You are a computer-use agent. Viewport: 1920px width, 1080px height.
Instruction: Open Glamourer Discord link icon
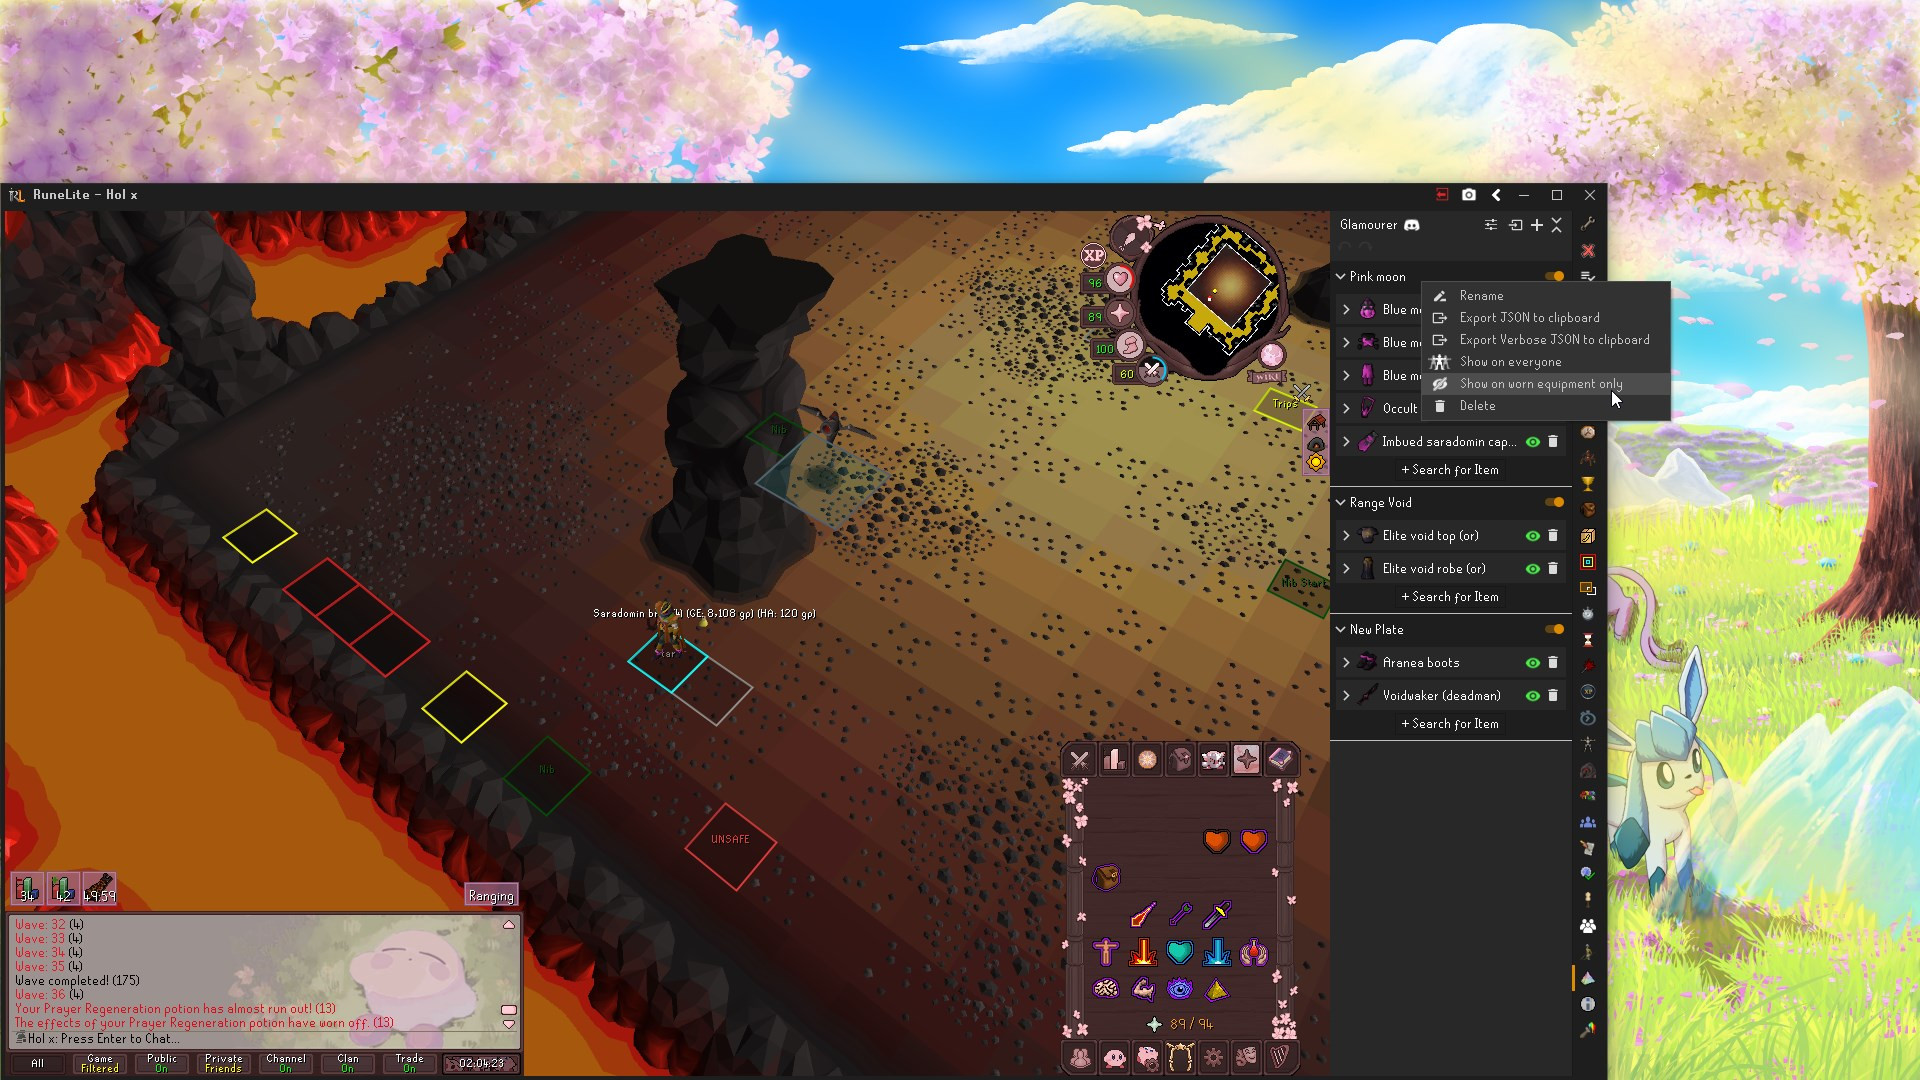(x=1412, y=225)
